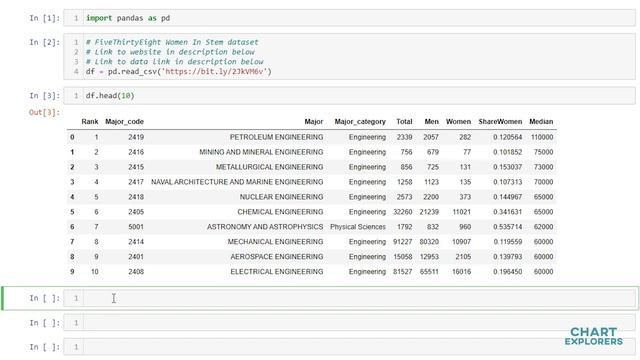Select the pd.read_csv code cell
The image size is (640, 360).
click(x=349, y=57)
